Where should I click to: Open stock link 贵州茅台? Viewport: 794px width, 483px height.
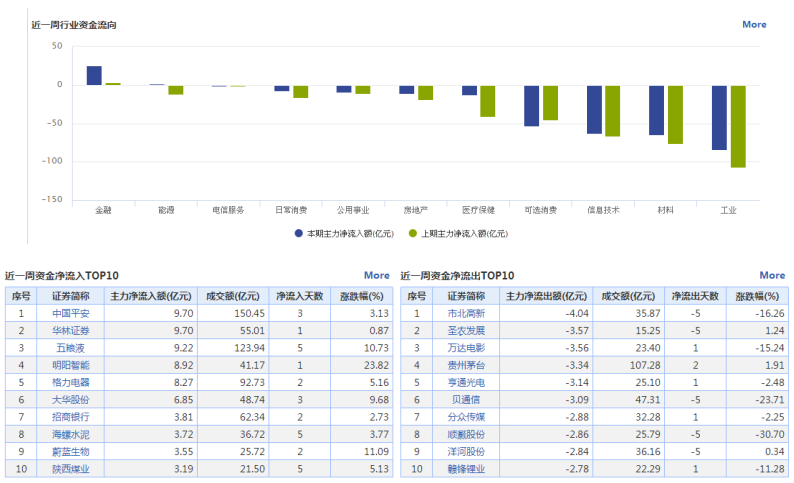coord(466,365)
